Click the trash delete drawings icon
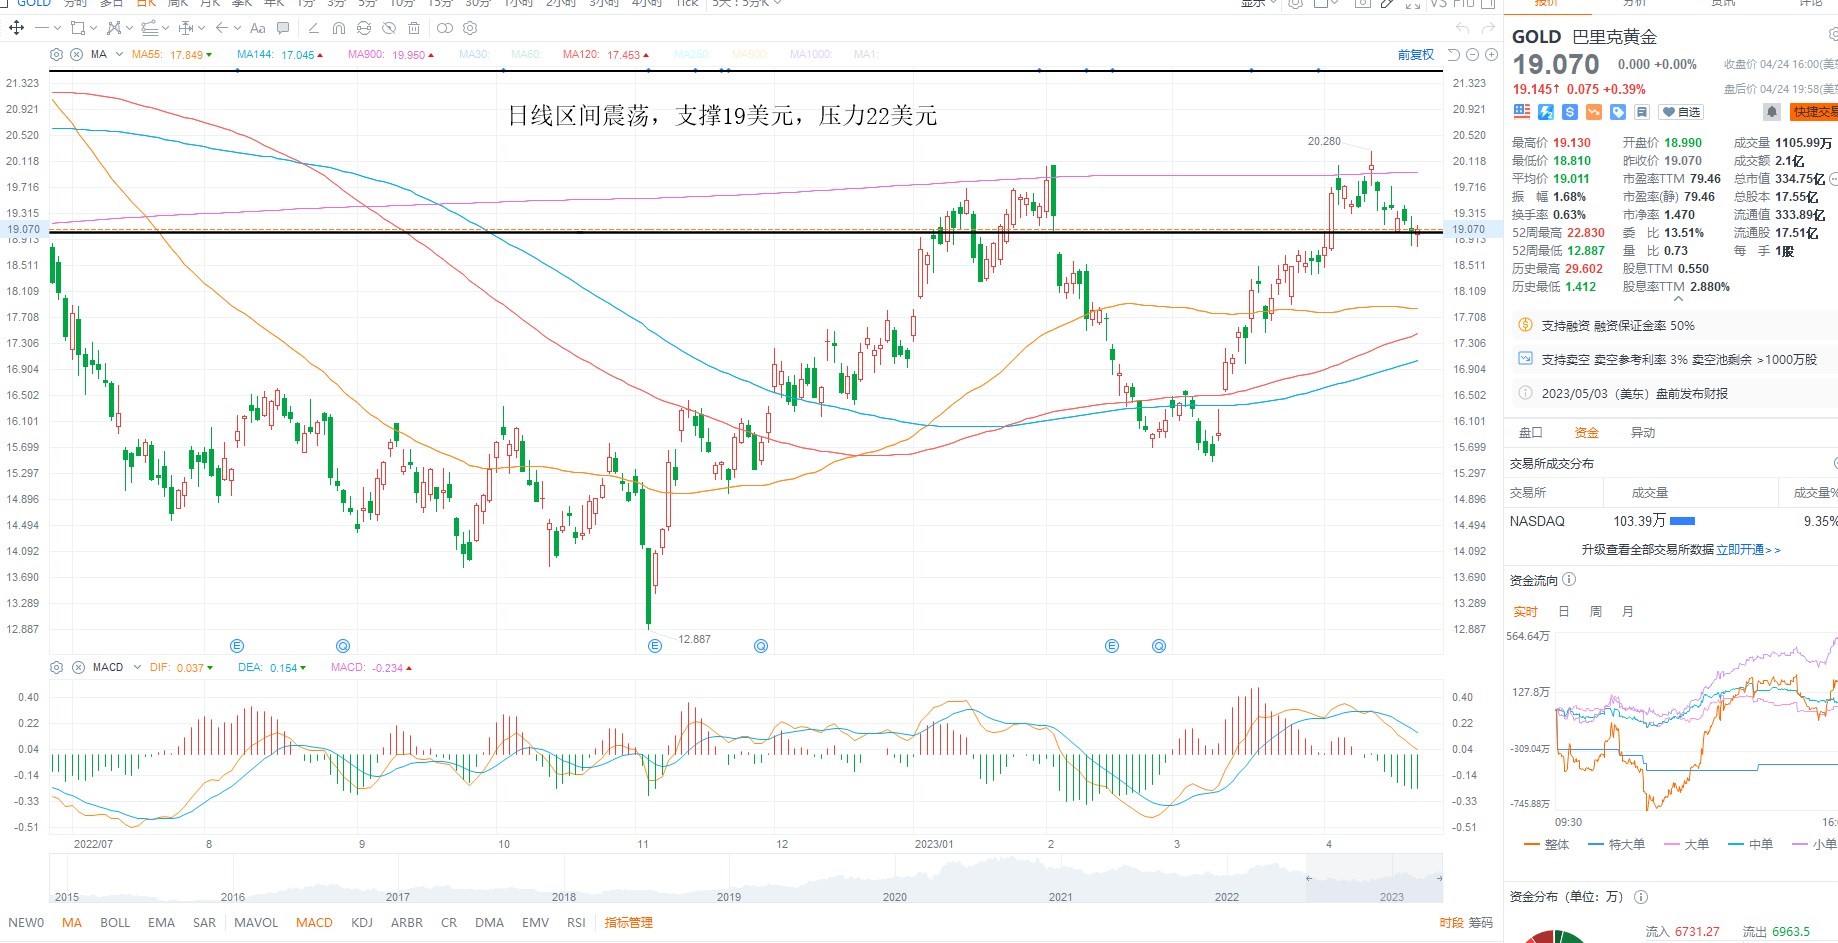The width and height of the screenshot is (1838, 943). pyautogui.click(x=413, y=28)
